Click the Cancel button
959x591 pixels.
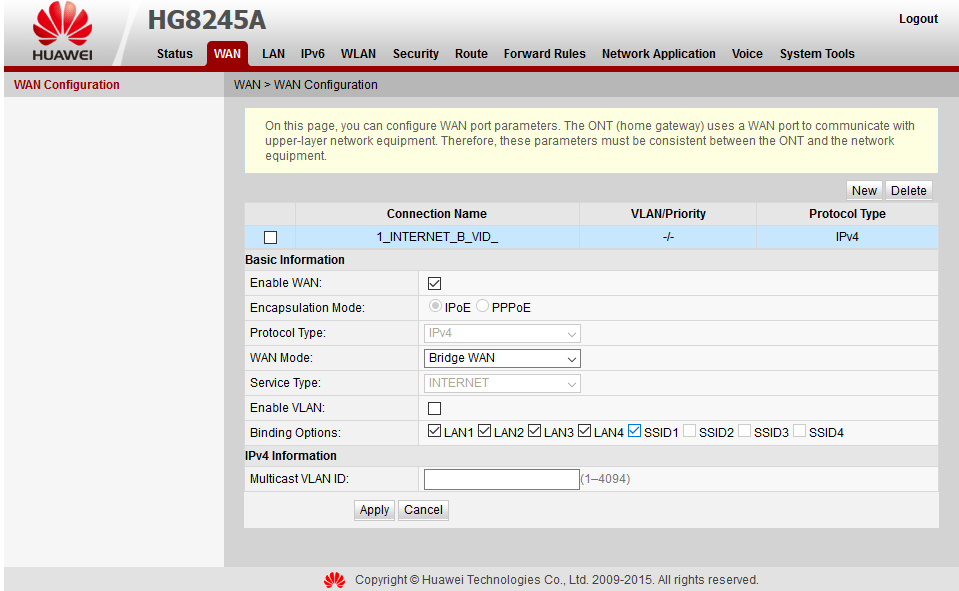click(423, 510)
